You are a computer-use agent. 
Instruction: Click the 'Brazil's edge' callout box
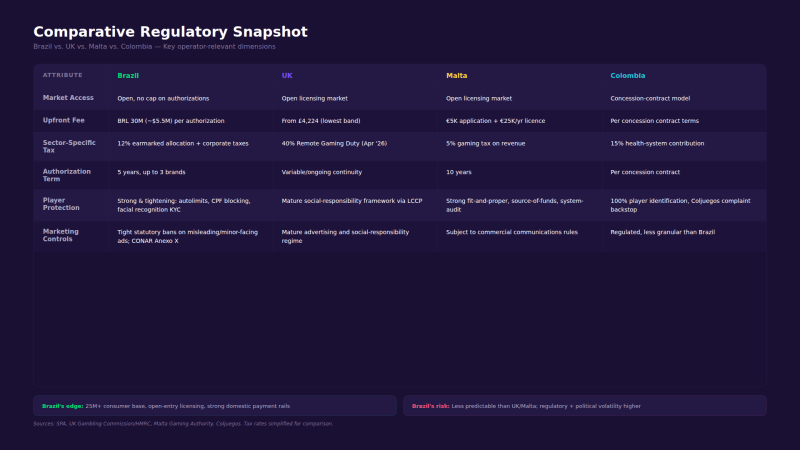215,406
